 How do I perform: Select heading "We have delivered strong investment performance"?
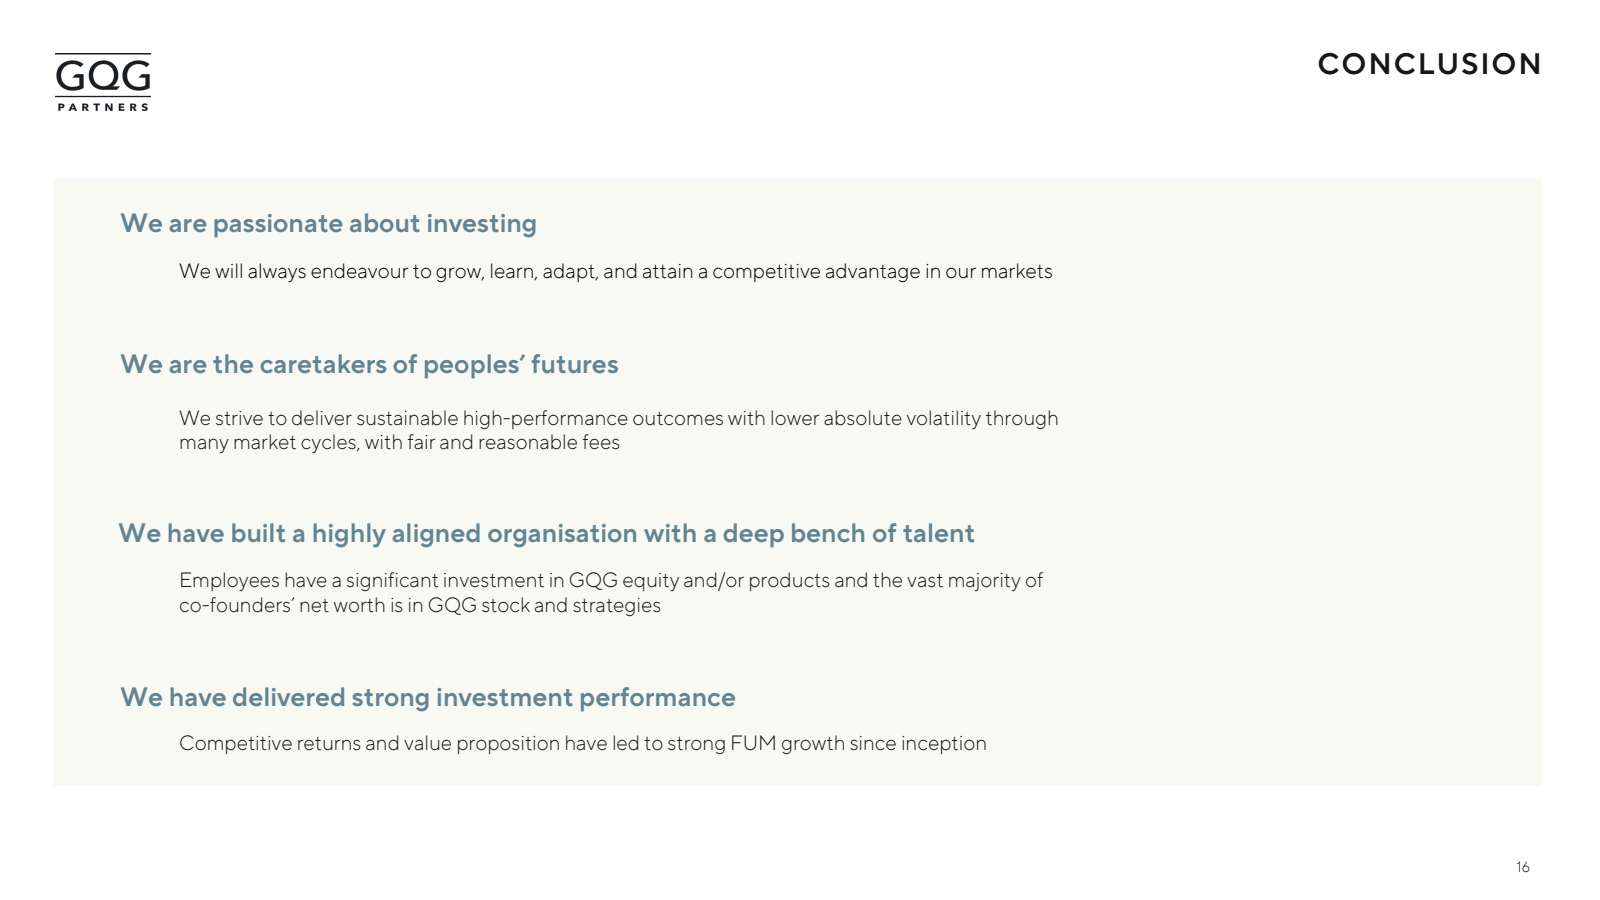427,698
